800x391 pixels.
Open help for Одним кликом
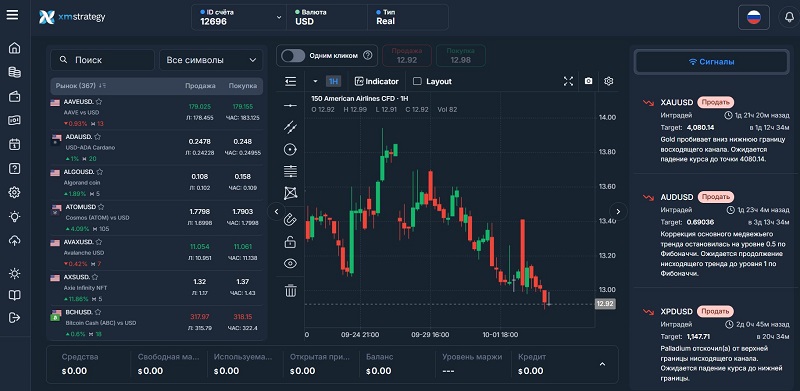coord(367,56)
